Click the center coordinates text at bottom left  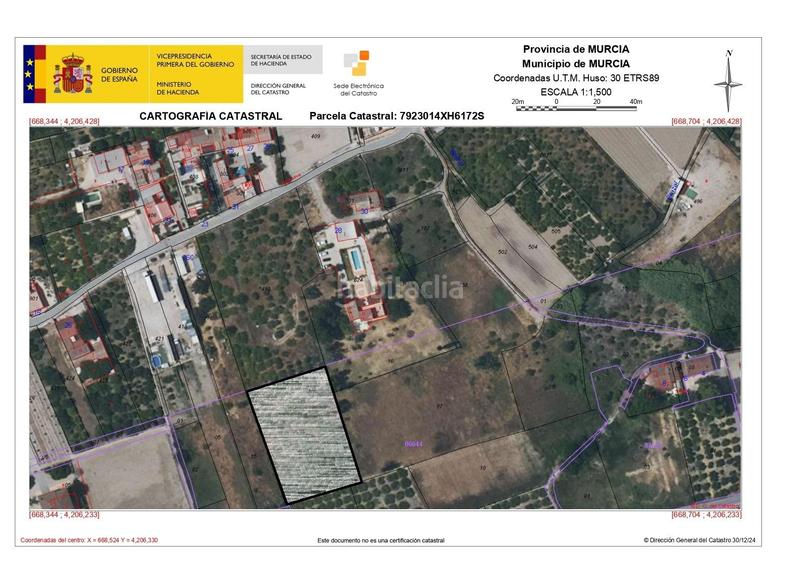[x=88, y=540]
